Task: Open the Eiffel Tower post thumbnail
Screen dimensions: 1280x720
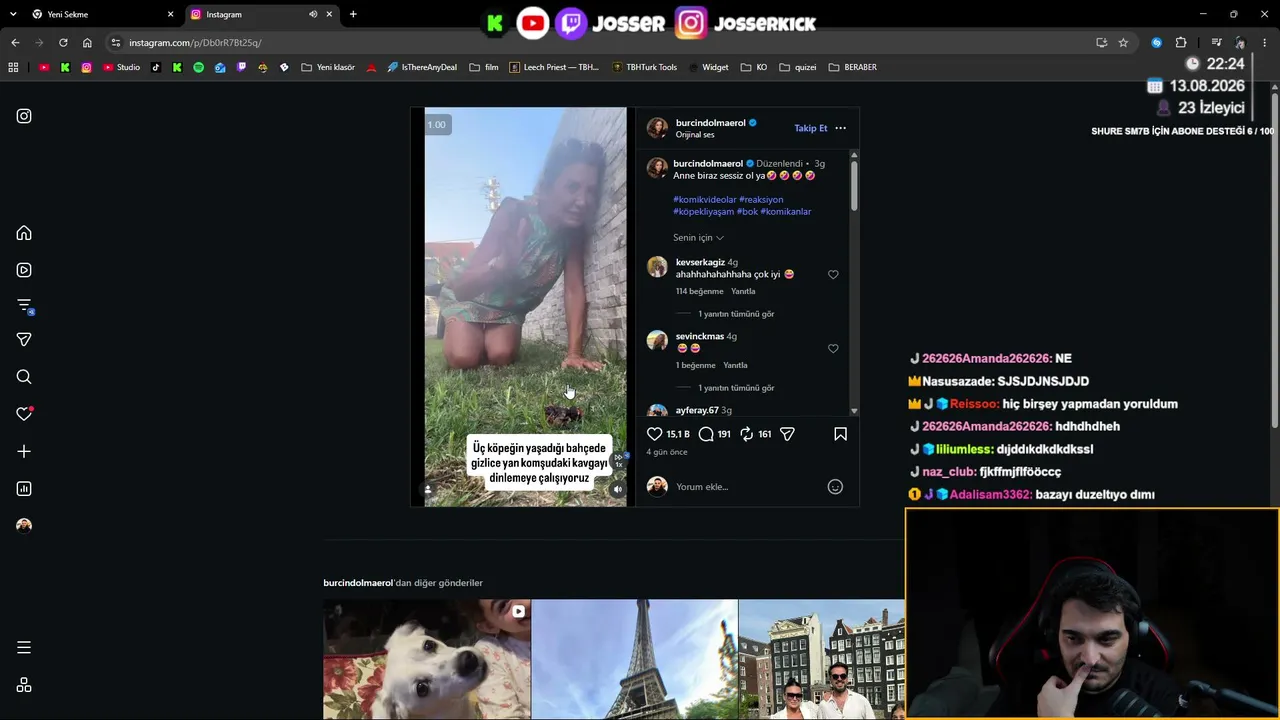Action: (x=635, y=660)
